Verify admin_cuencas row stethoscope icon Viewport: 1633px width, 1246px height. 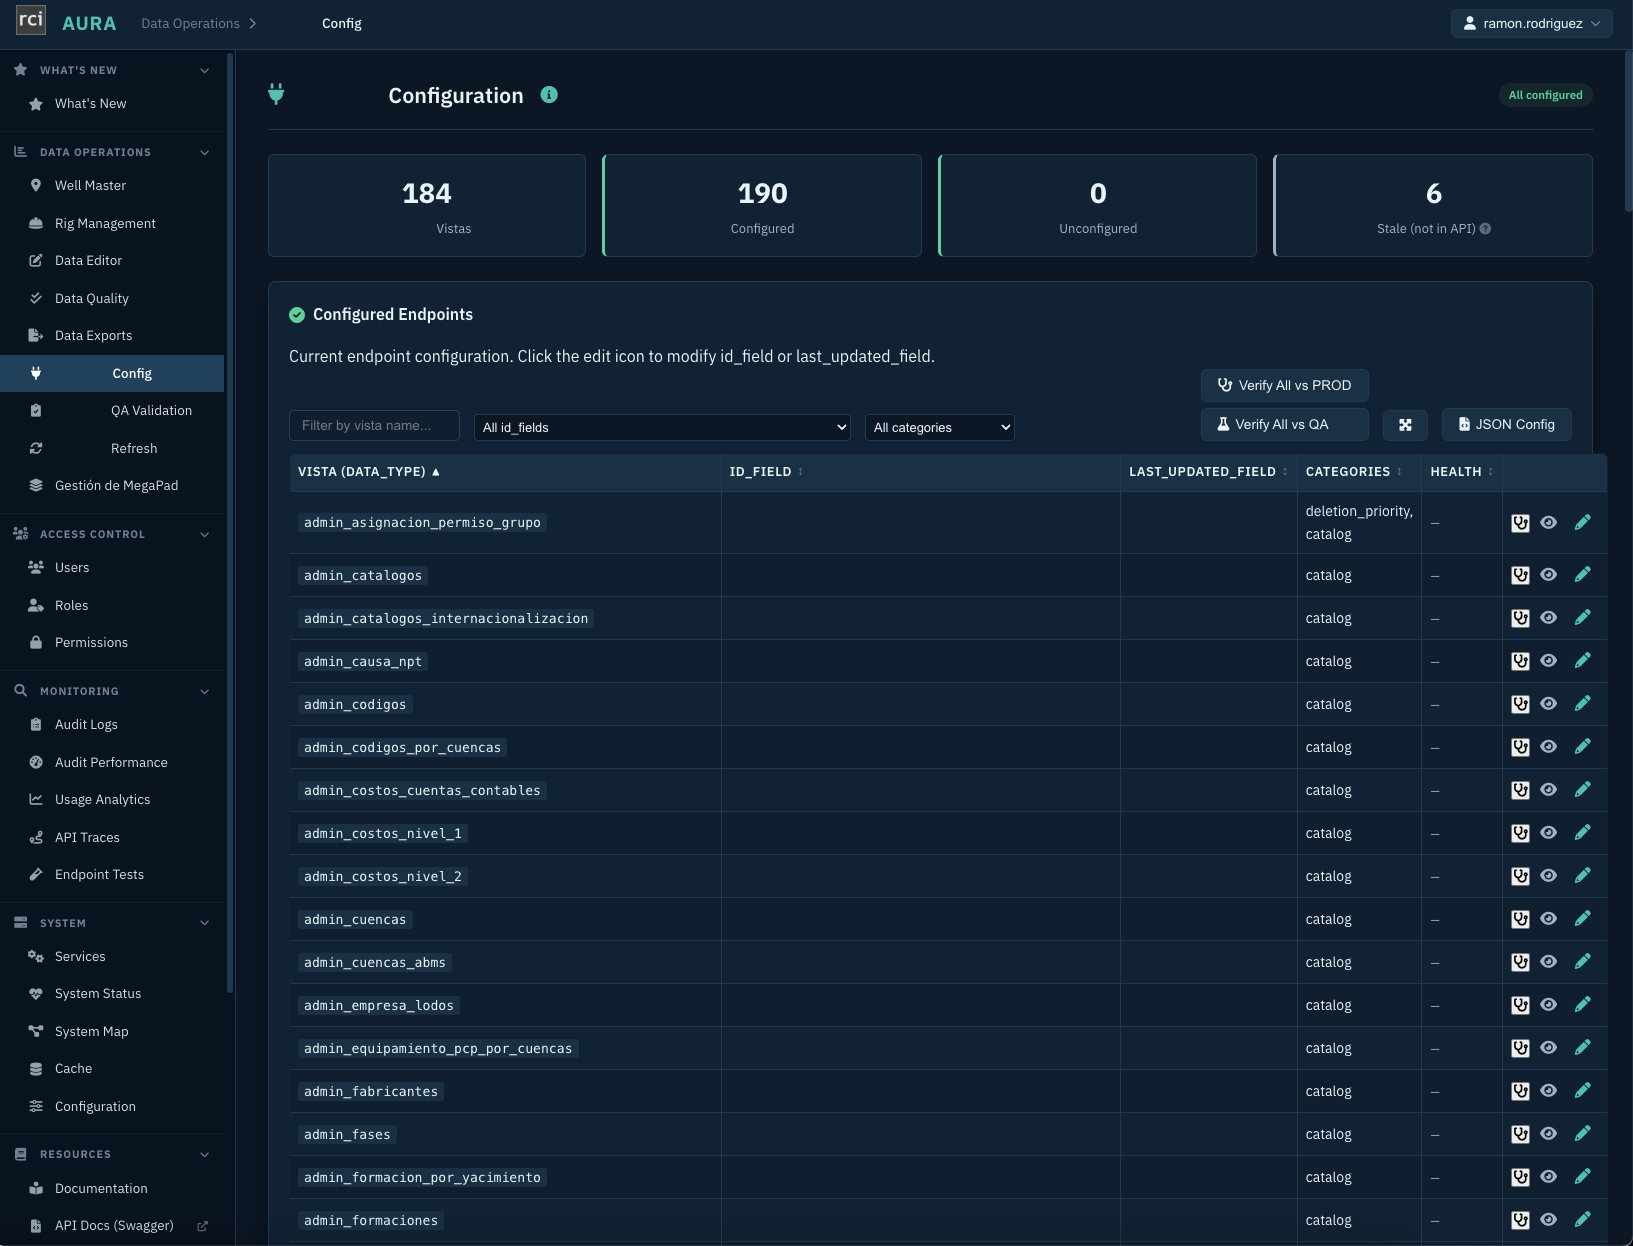tap(1520, 919)
